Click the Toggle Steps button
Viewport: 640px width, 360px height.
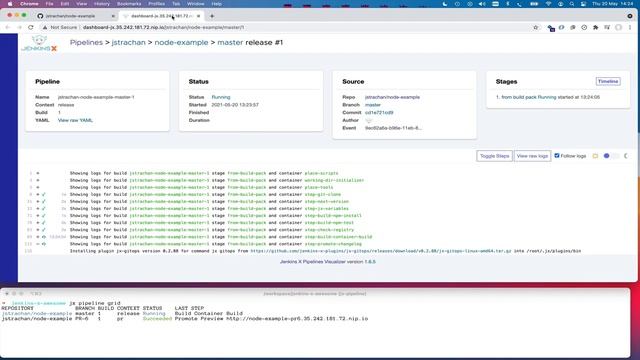pyautogui.click(x=494, y=156)
